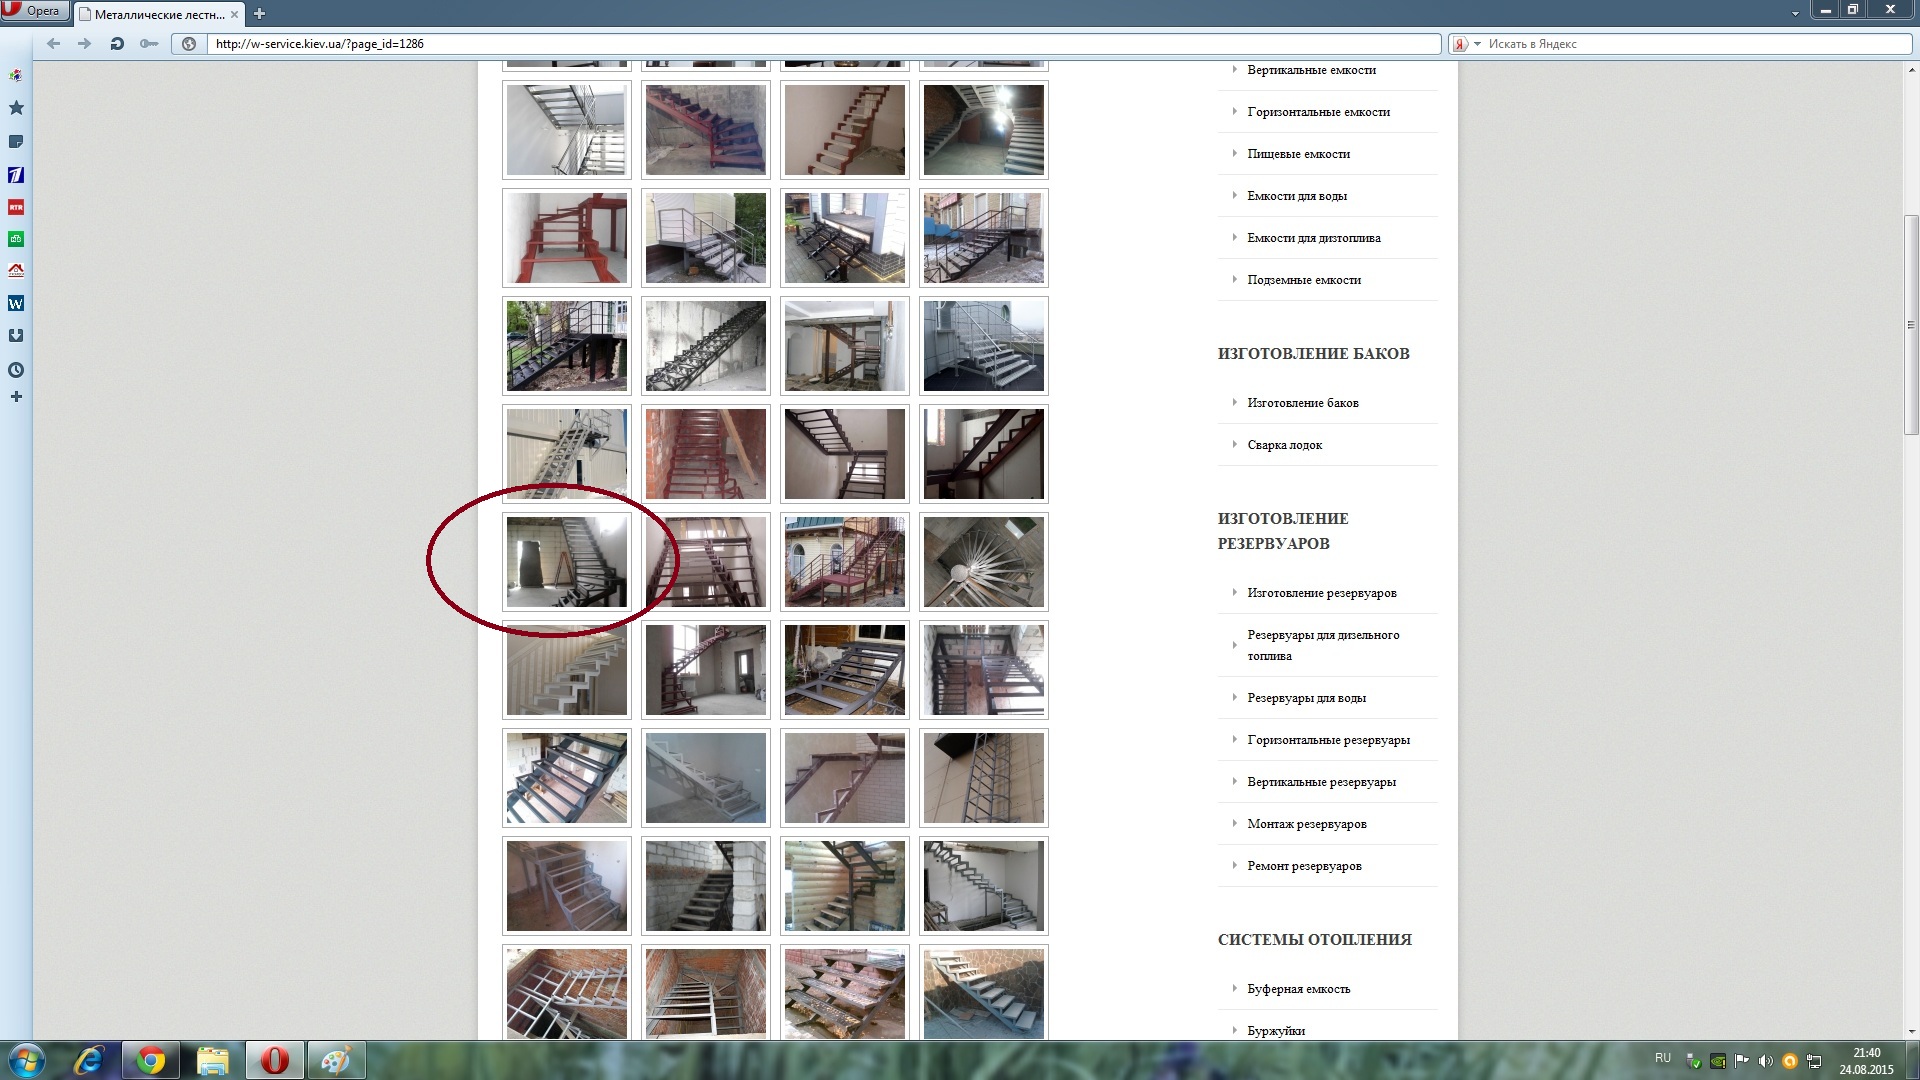Click the reload page icon

117,44
